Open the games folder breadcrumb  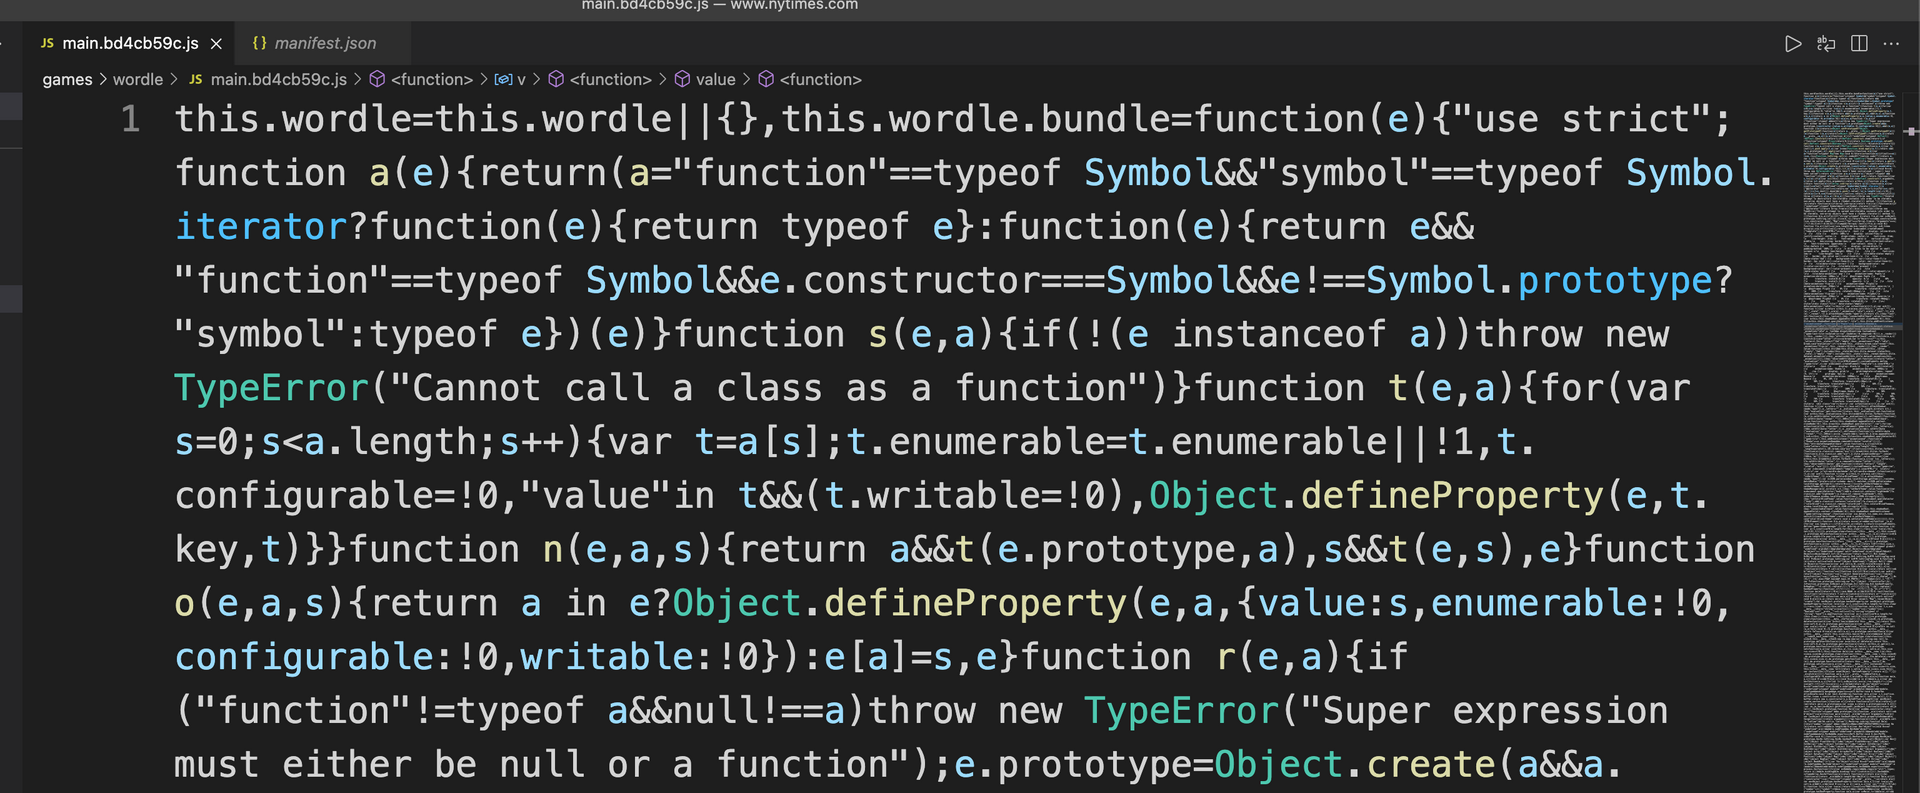tap(67, 80)
